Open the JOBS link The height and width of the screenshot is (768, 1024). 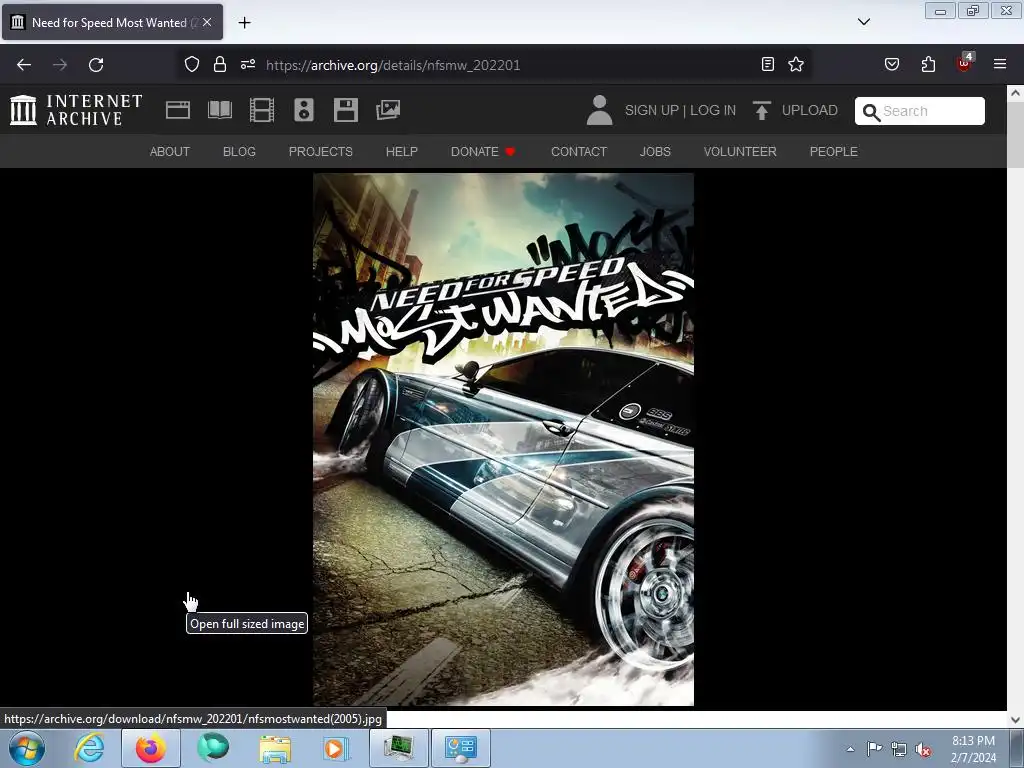(655, 152)
